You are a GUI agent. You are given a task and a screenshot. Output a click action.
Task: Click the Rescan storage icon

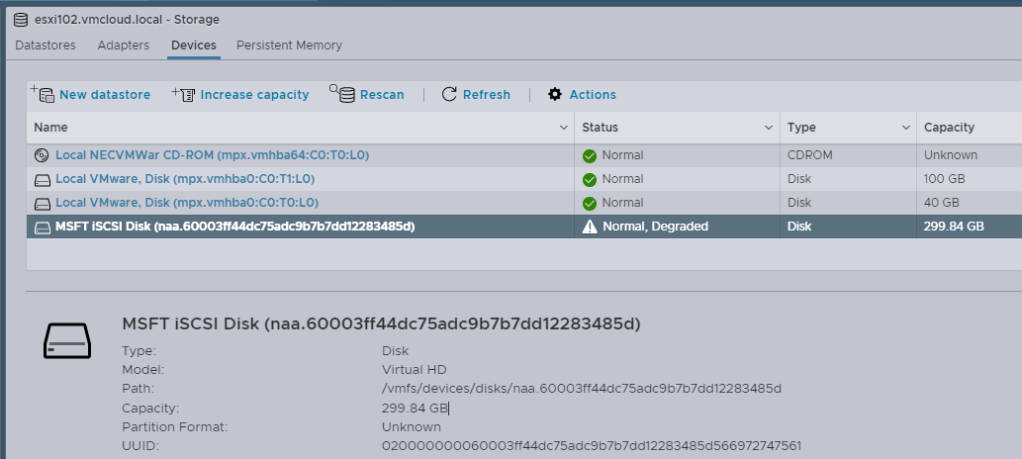coord(345,94)
